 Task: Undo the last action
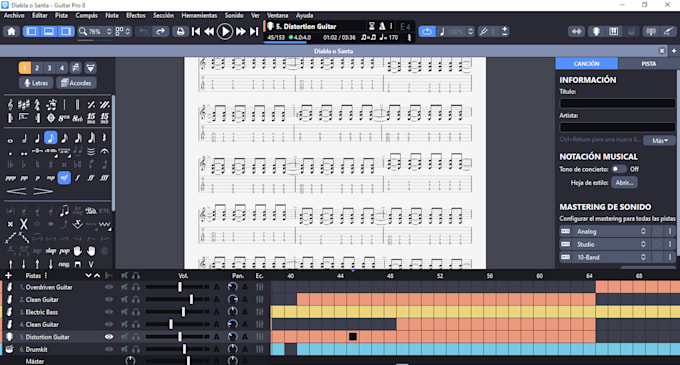click(143, 31)
